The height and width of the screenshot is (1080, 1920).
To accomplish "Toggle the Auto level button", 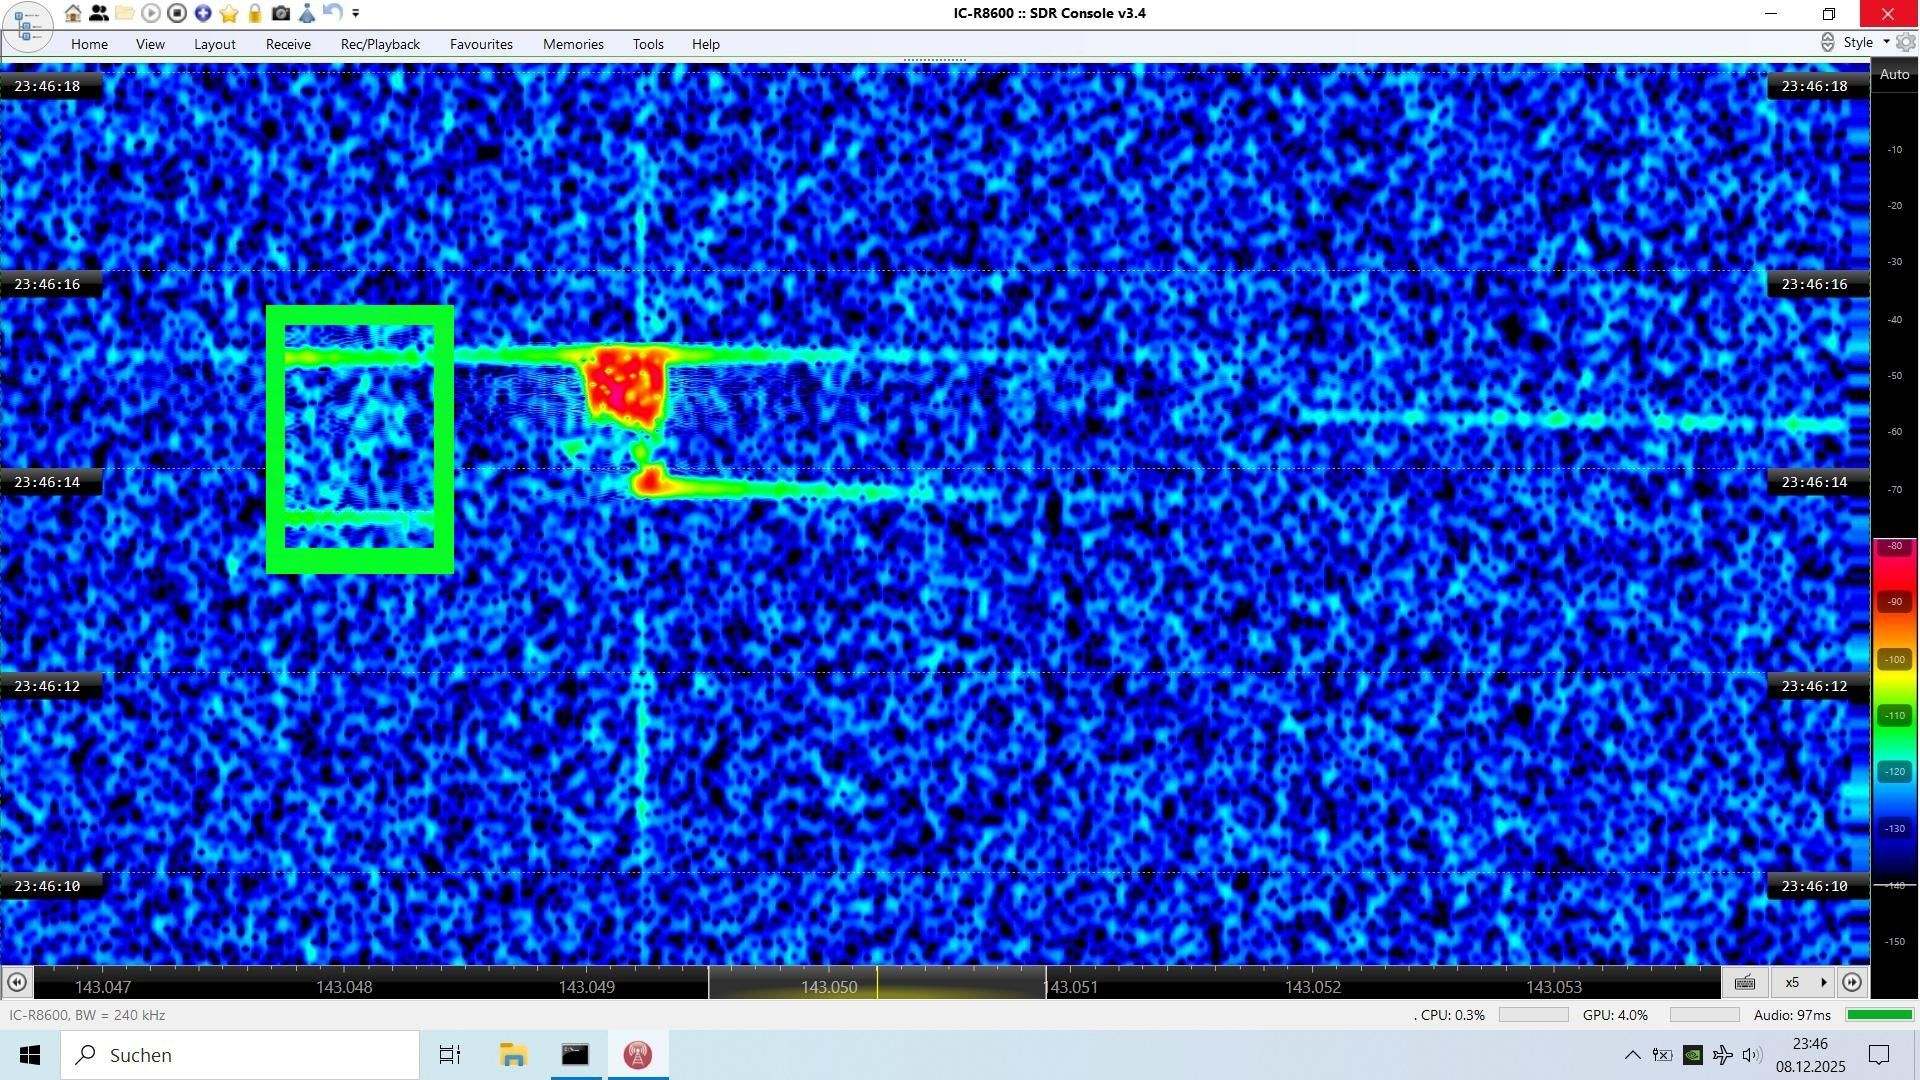I will click(x=1894, y=74).
